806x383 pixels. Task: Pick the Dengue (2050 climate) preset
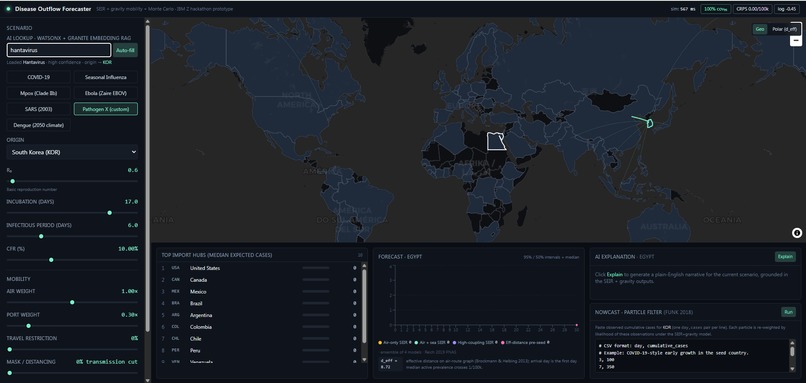pos(39,125)
